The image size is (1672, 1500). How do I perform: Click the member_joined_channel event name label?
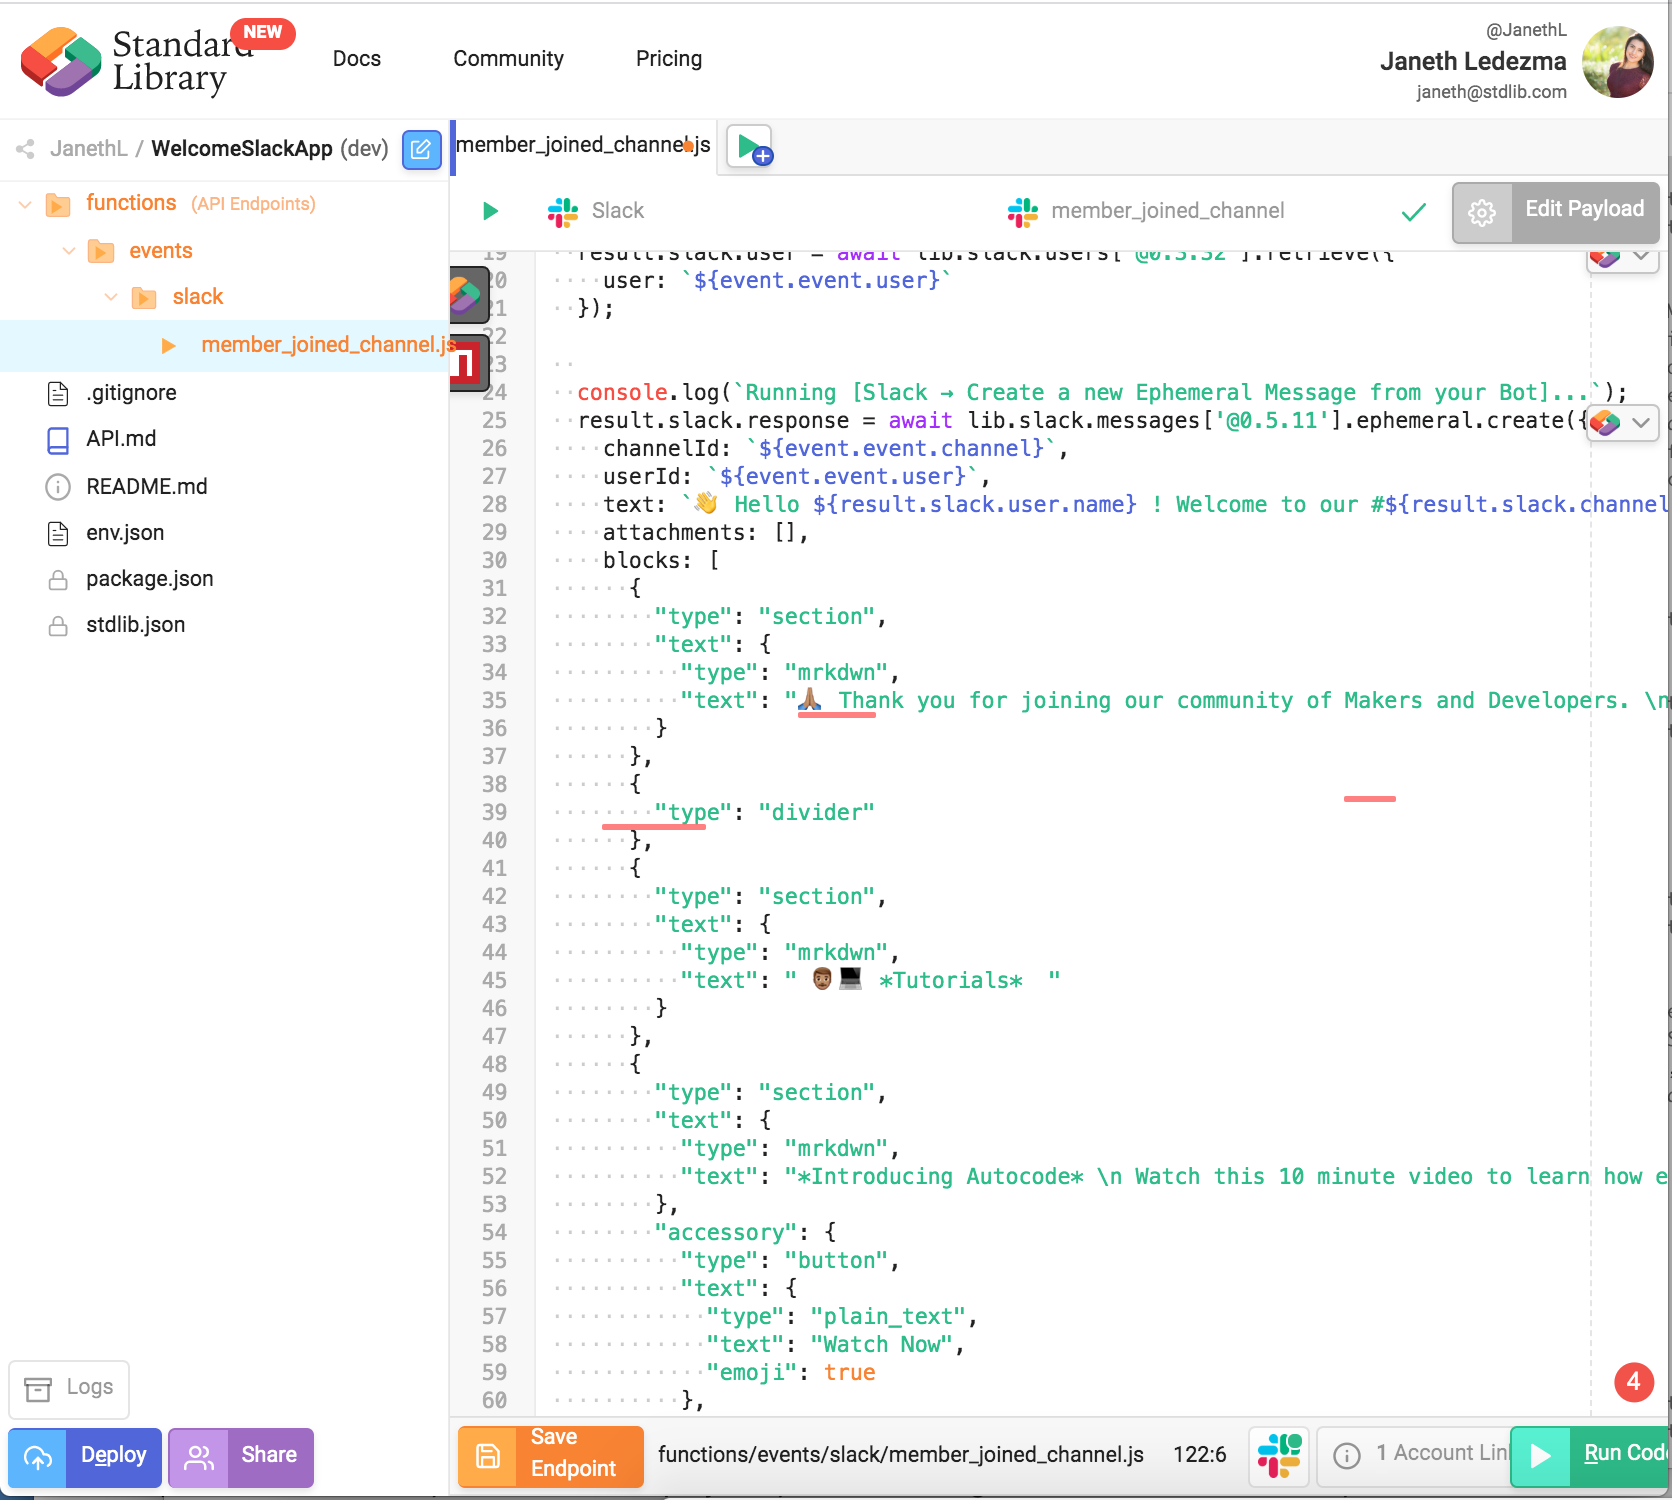tap(1168, 212)
